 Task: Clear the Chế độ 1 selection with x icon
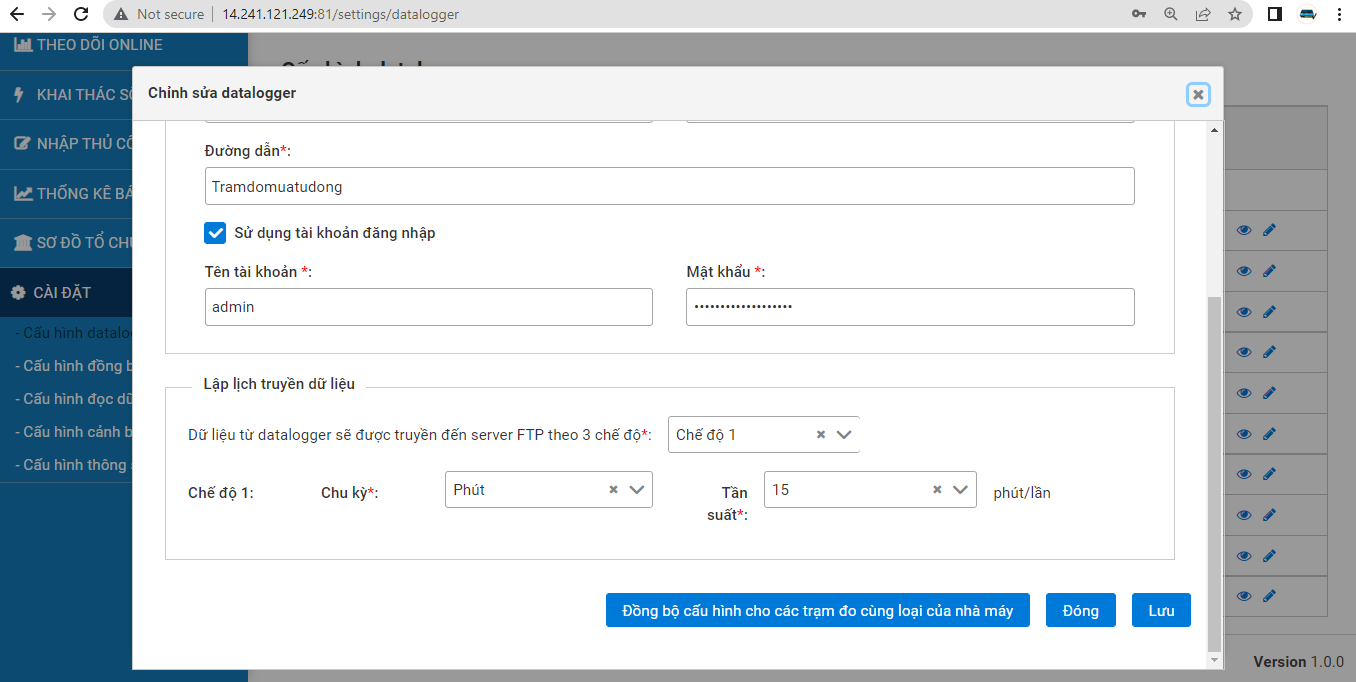click(821, 435)
